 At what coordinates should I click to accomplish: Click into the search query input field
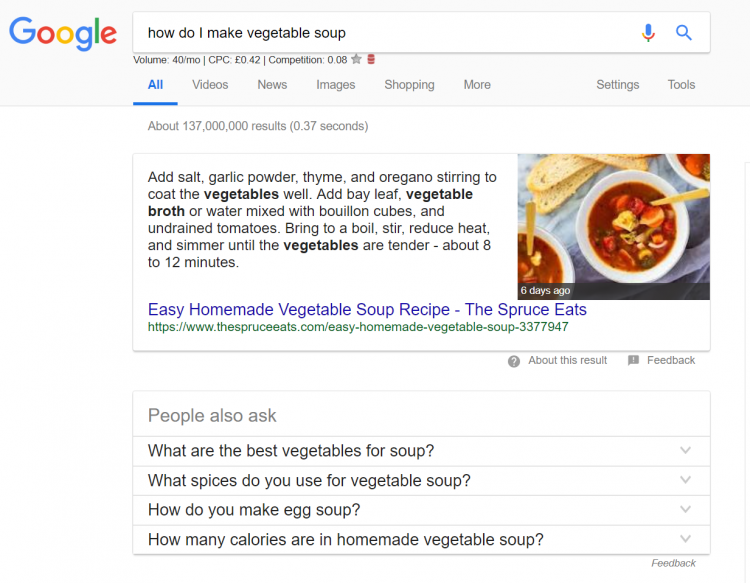pyautogui.click(x=380, y=33)
